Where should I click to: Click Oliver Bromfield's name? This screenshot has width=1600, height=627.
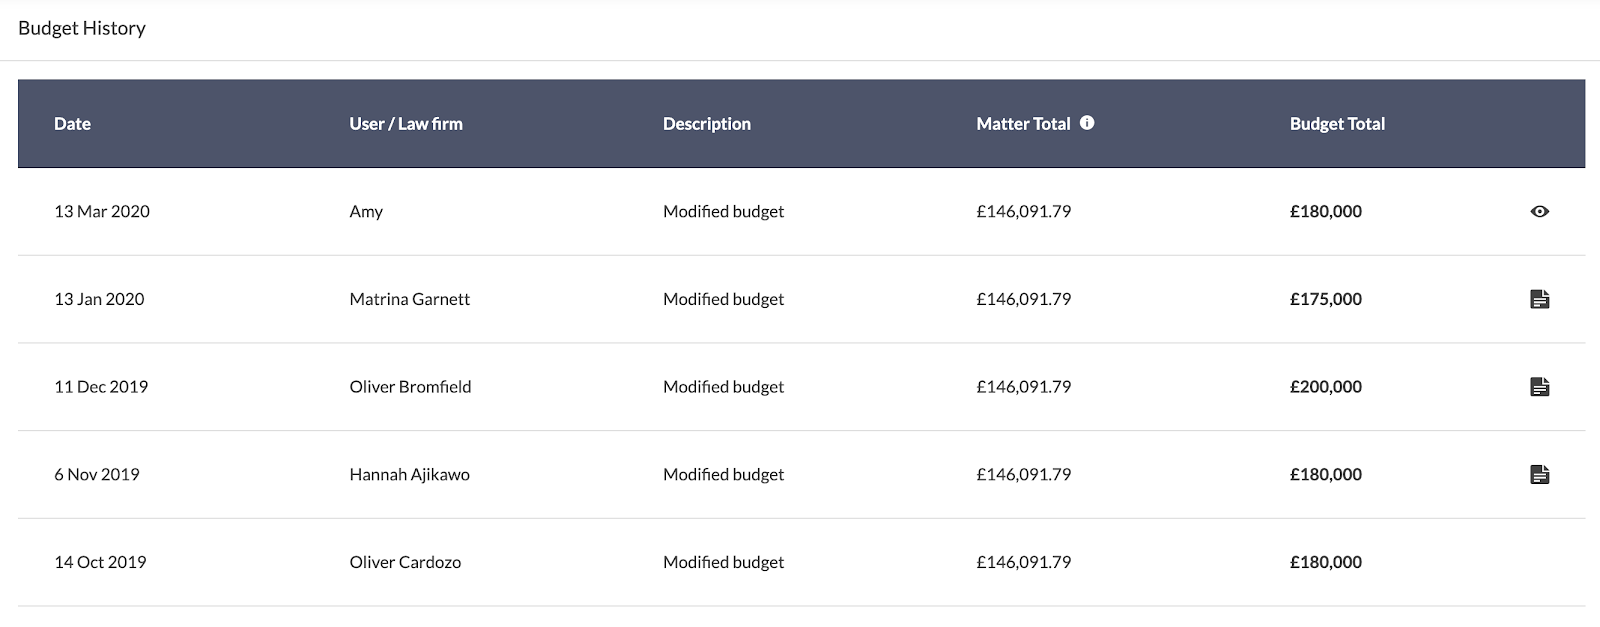tap(410, 387)
